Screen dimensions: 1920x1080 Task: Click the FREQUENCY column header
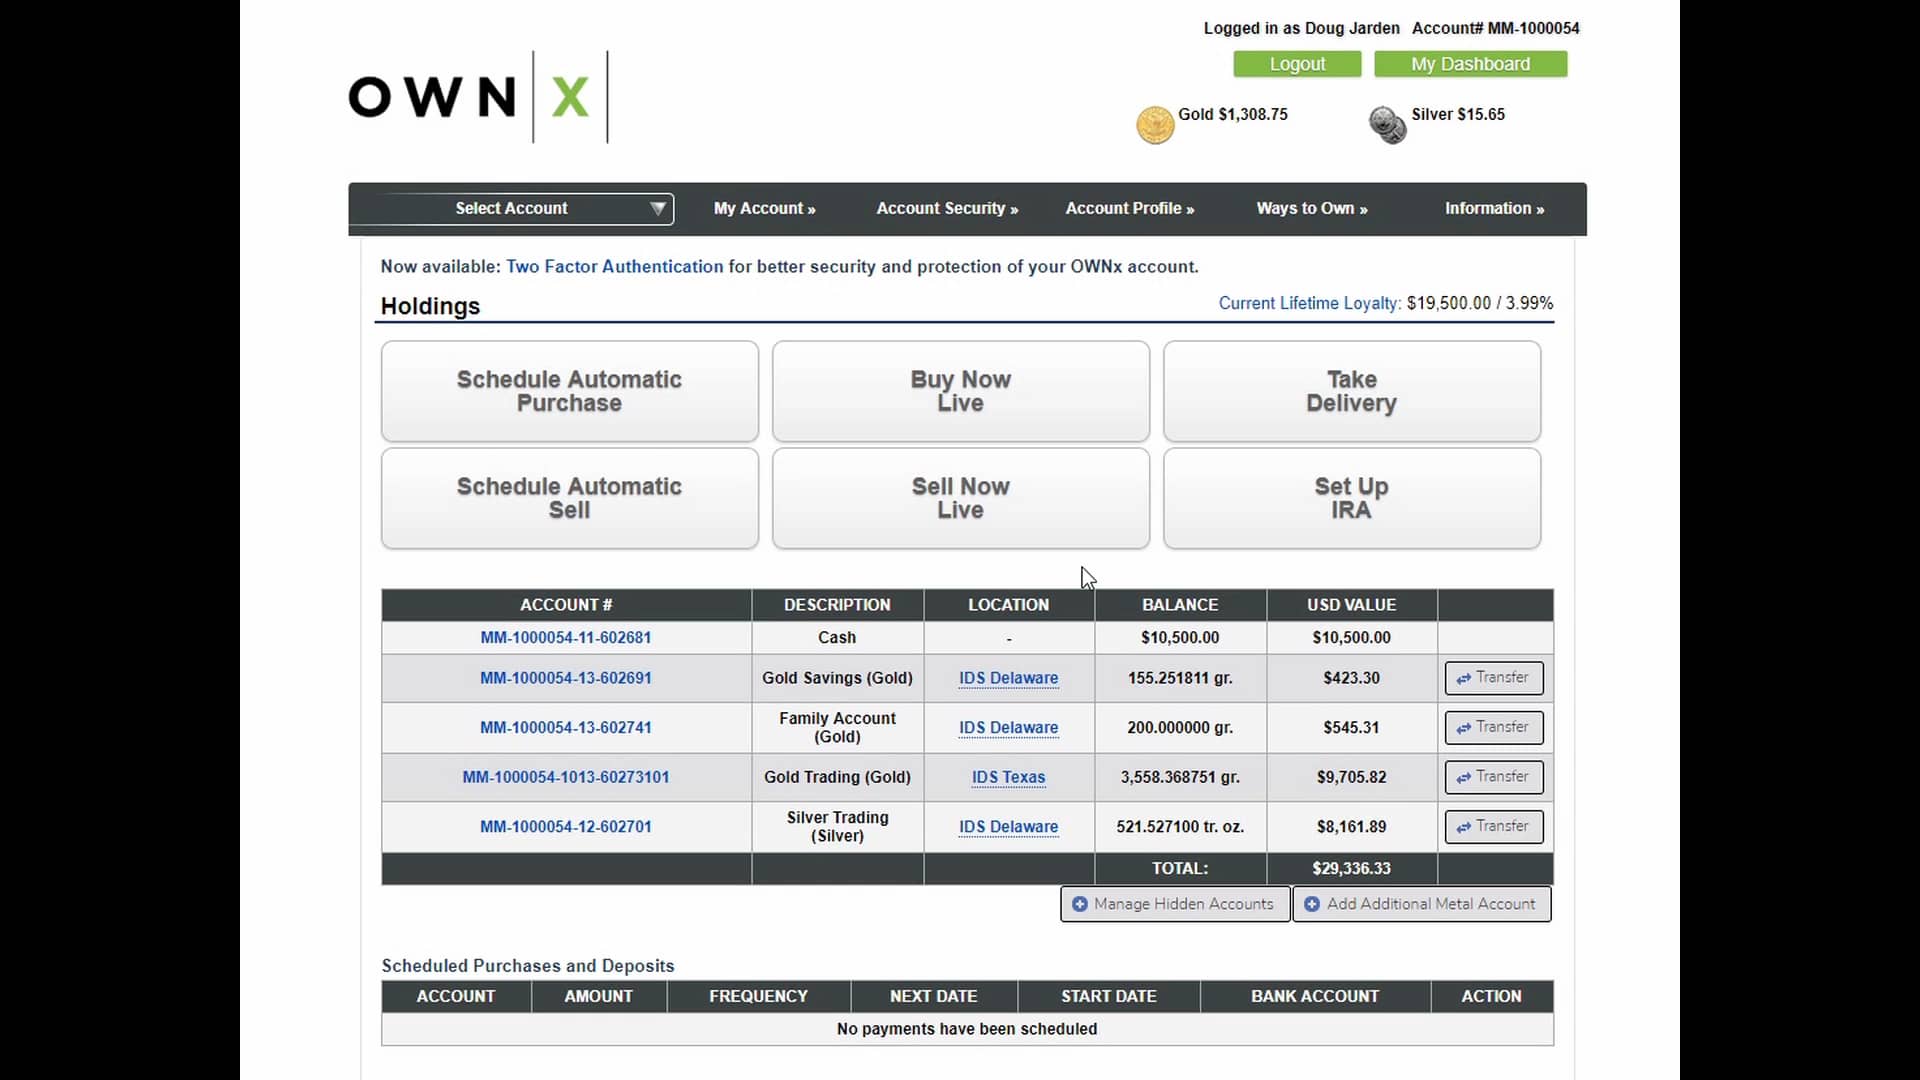(x=758, y=997)
